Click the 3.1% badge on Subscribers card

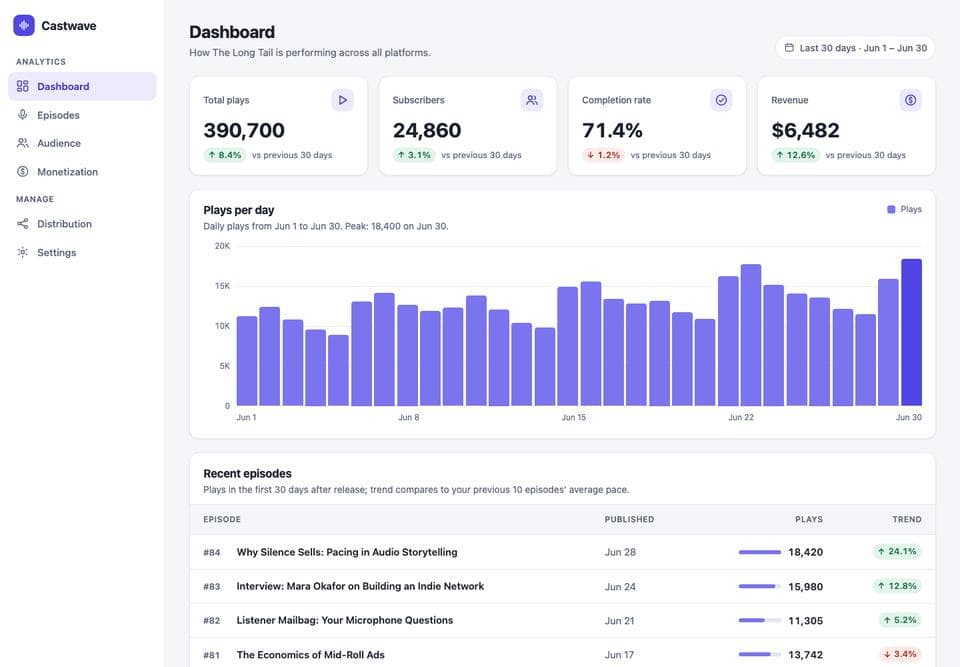pos(414,155)
